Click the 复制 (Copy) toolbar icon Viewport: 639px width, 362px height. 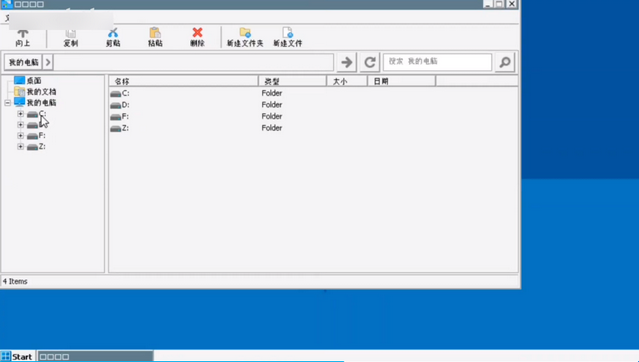[71, 33]
